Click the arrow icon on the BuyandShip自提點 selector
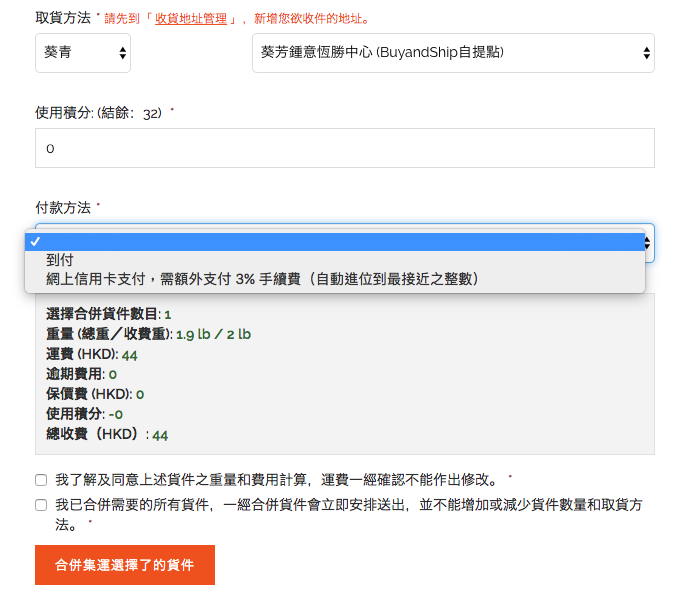This screenshot has width=693, height=596. click(x=647, y=52)
